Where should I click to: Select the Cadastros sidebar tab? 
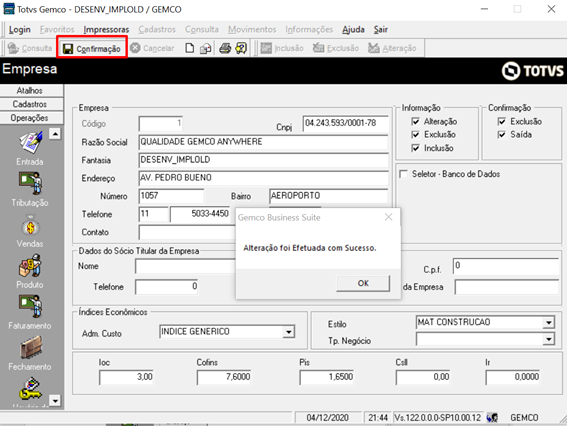click(32, 104)
